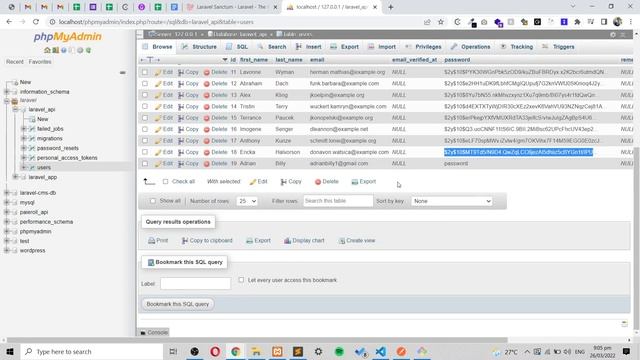
Task: Tick the checkbox for Abraham row
Action: (x=145, y=83)
